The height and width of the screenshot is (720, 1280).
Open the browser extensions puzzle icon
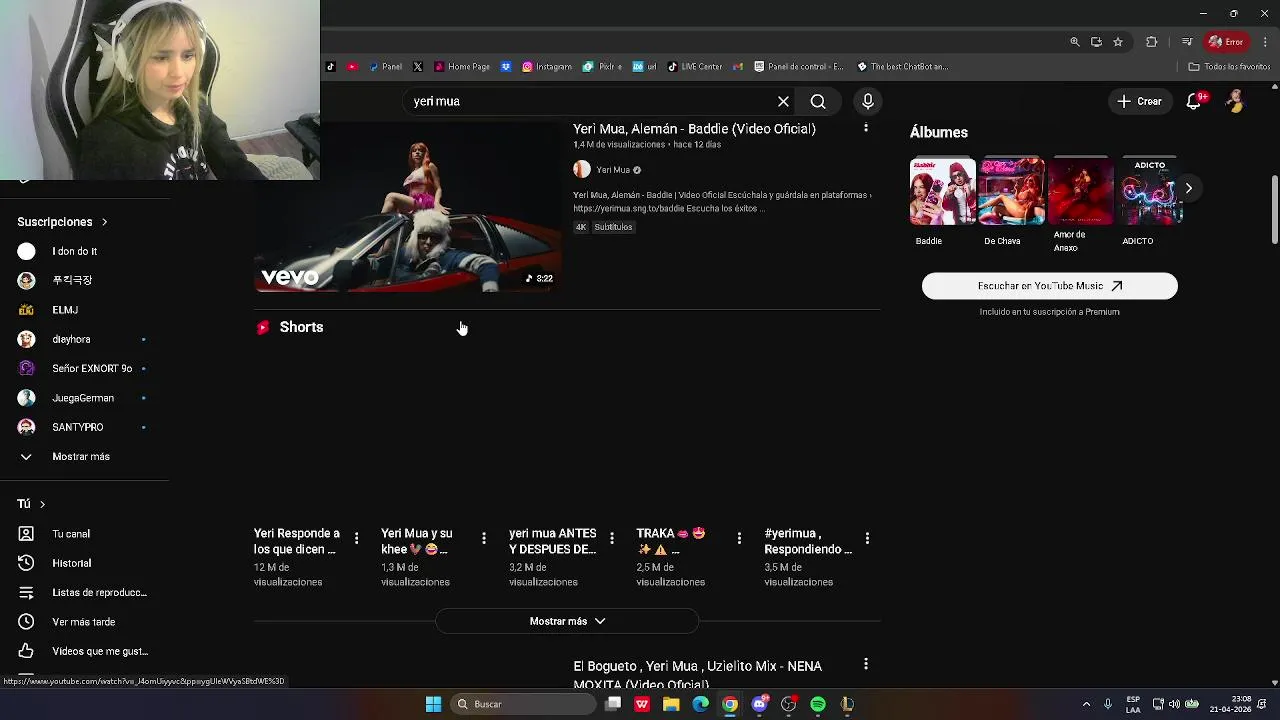tap(1151, 42)
